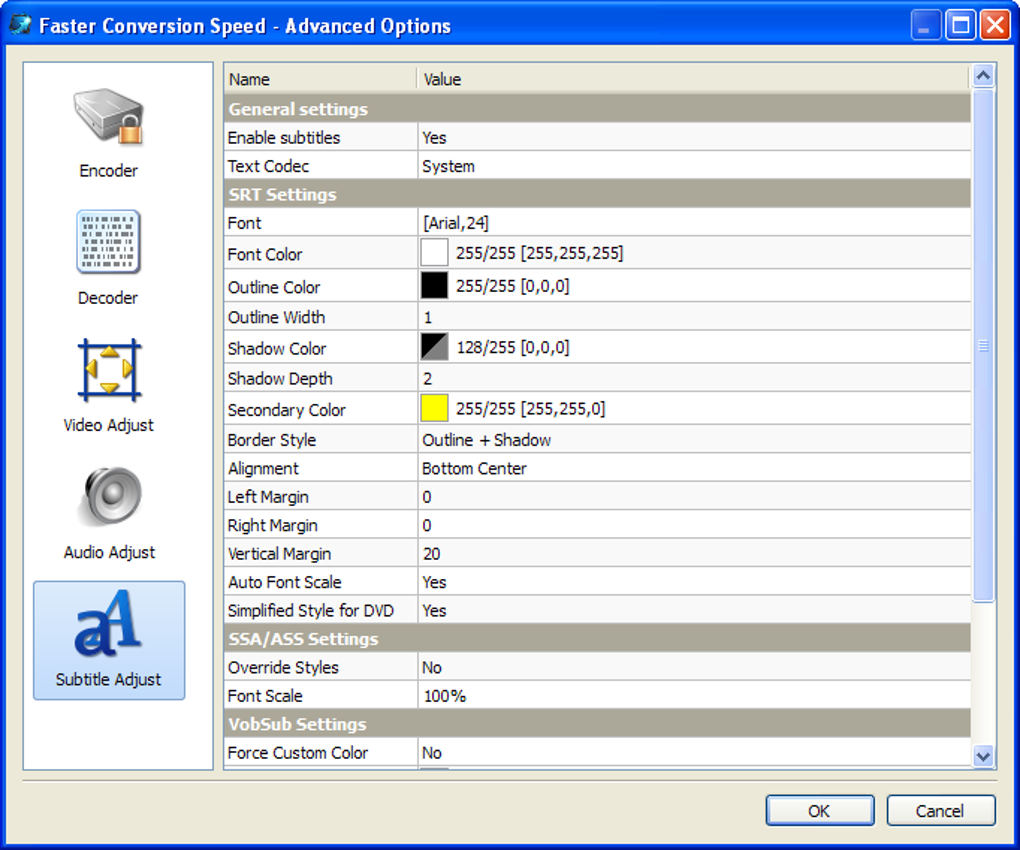Viewport: 1020px width, 850px height.
Task: Click the 255/255 [255,255,0] secondary text
Action: point(530,408)
